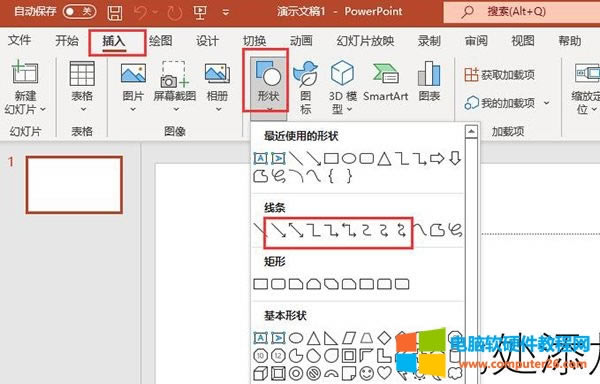Select slide 1 thumbnail
Viewport: 600px width, 384px height.
pos(74,184)
